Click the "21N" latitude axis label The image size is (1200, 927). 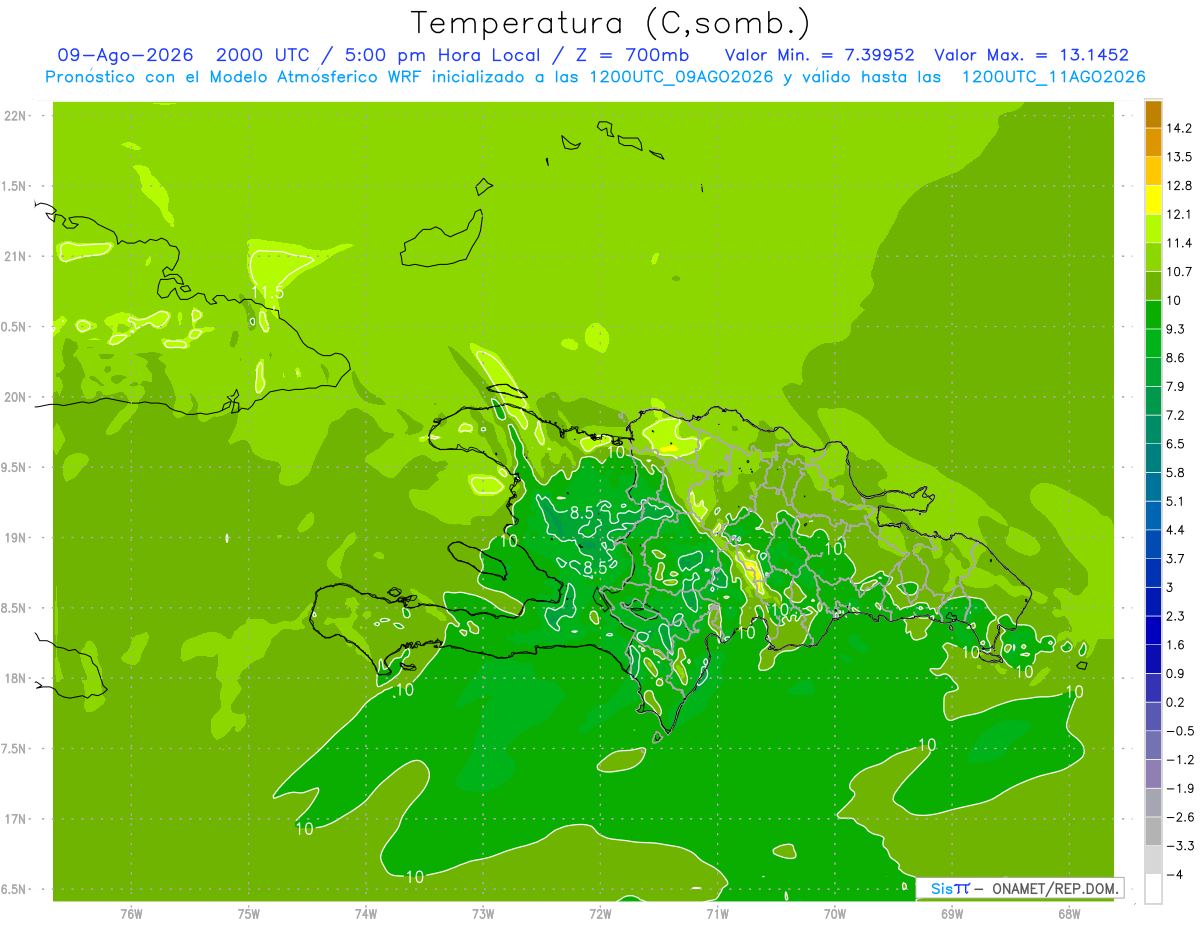click(15, 256)
